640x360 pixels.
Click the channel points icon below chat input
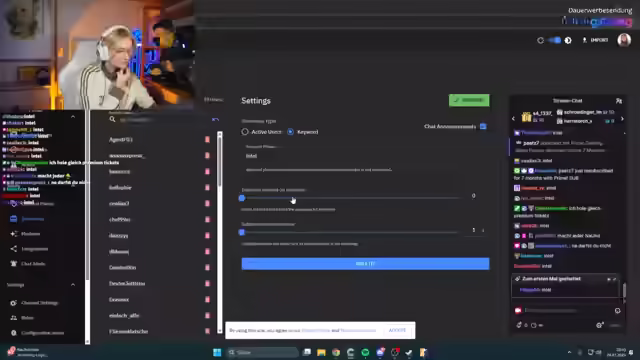[519, 325]
